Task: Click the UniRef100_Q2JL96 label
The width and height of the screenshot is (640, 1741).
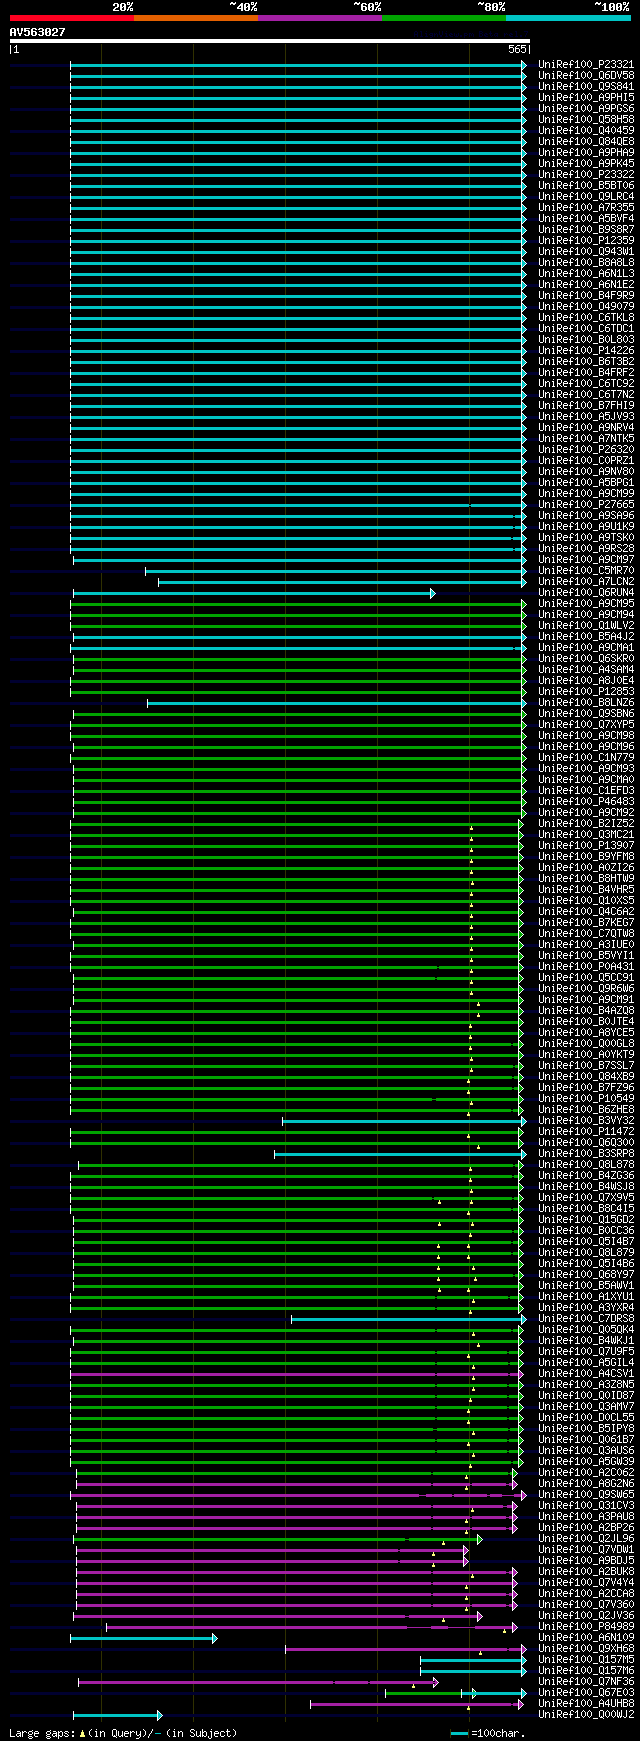Action: pyautogui.click(x=586, y=1538)
